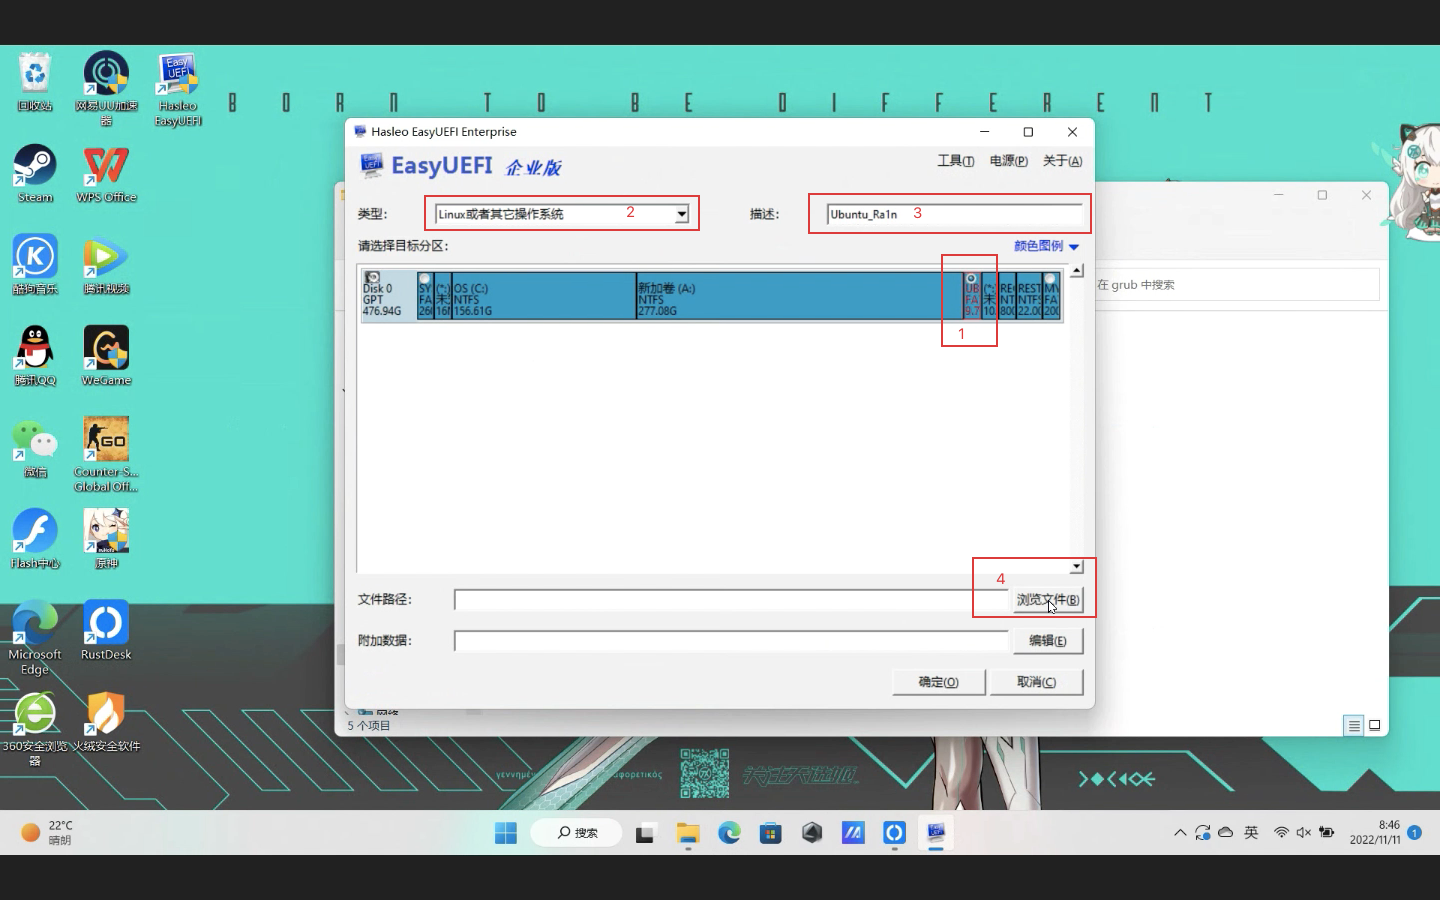
Task: Click the 编辑(E) edit button
Action: 1048,641
